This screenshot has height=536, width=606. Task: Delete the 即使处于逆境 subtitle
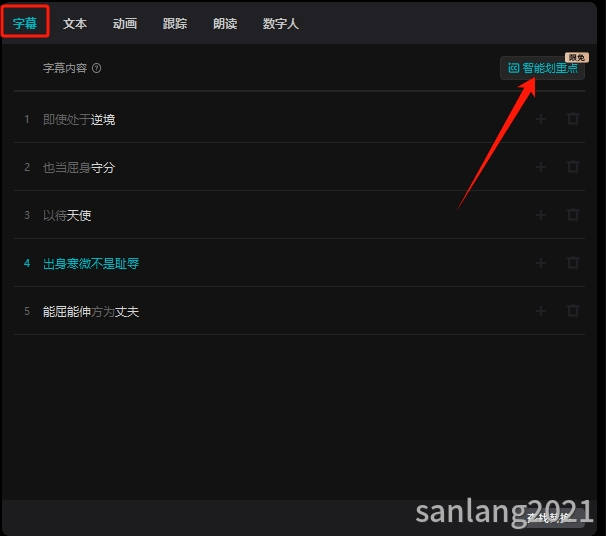tap(573, 119)
